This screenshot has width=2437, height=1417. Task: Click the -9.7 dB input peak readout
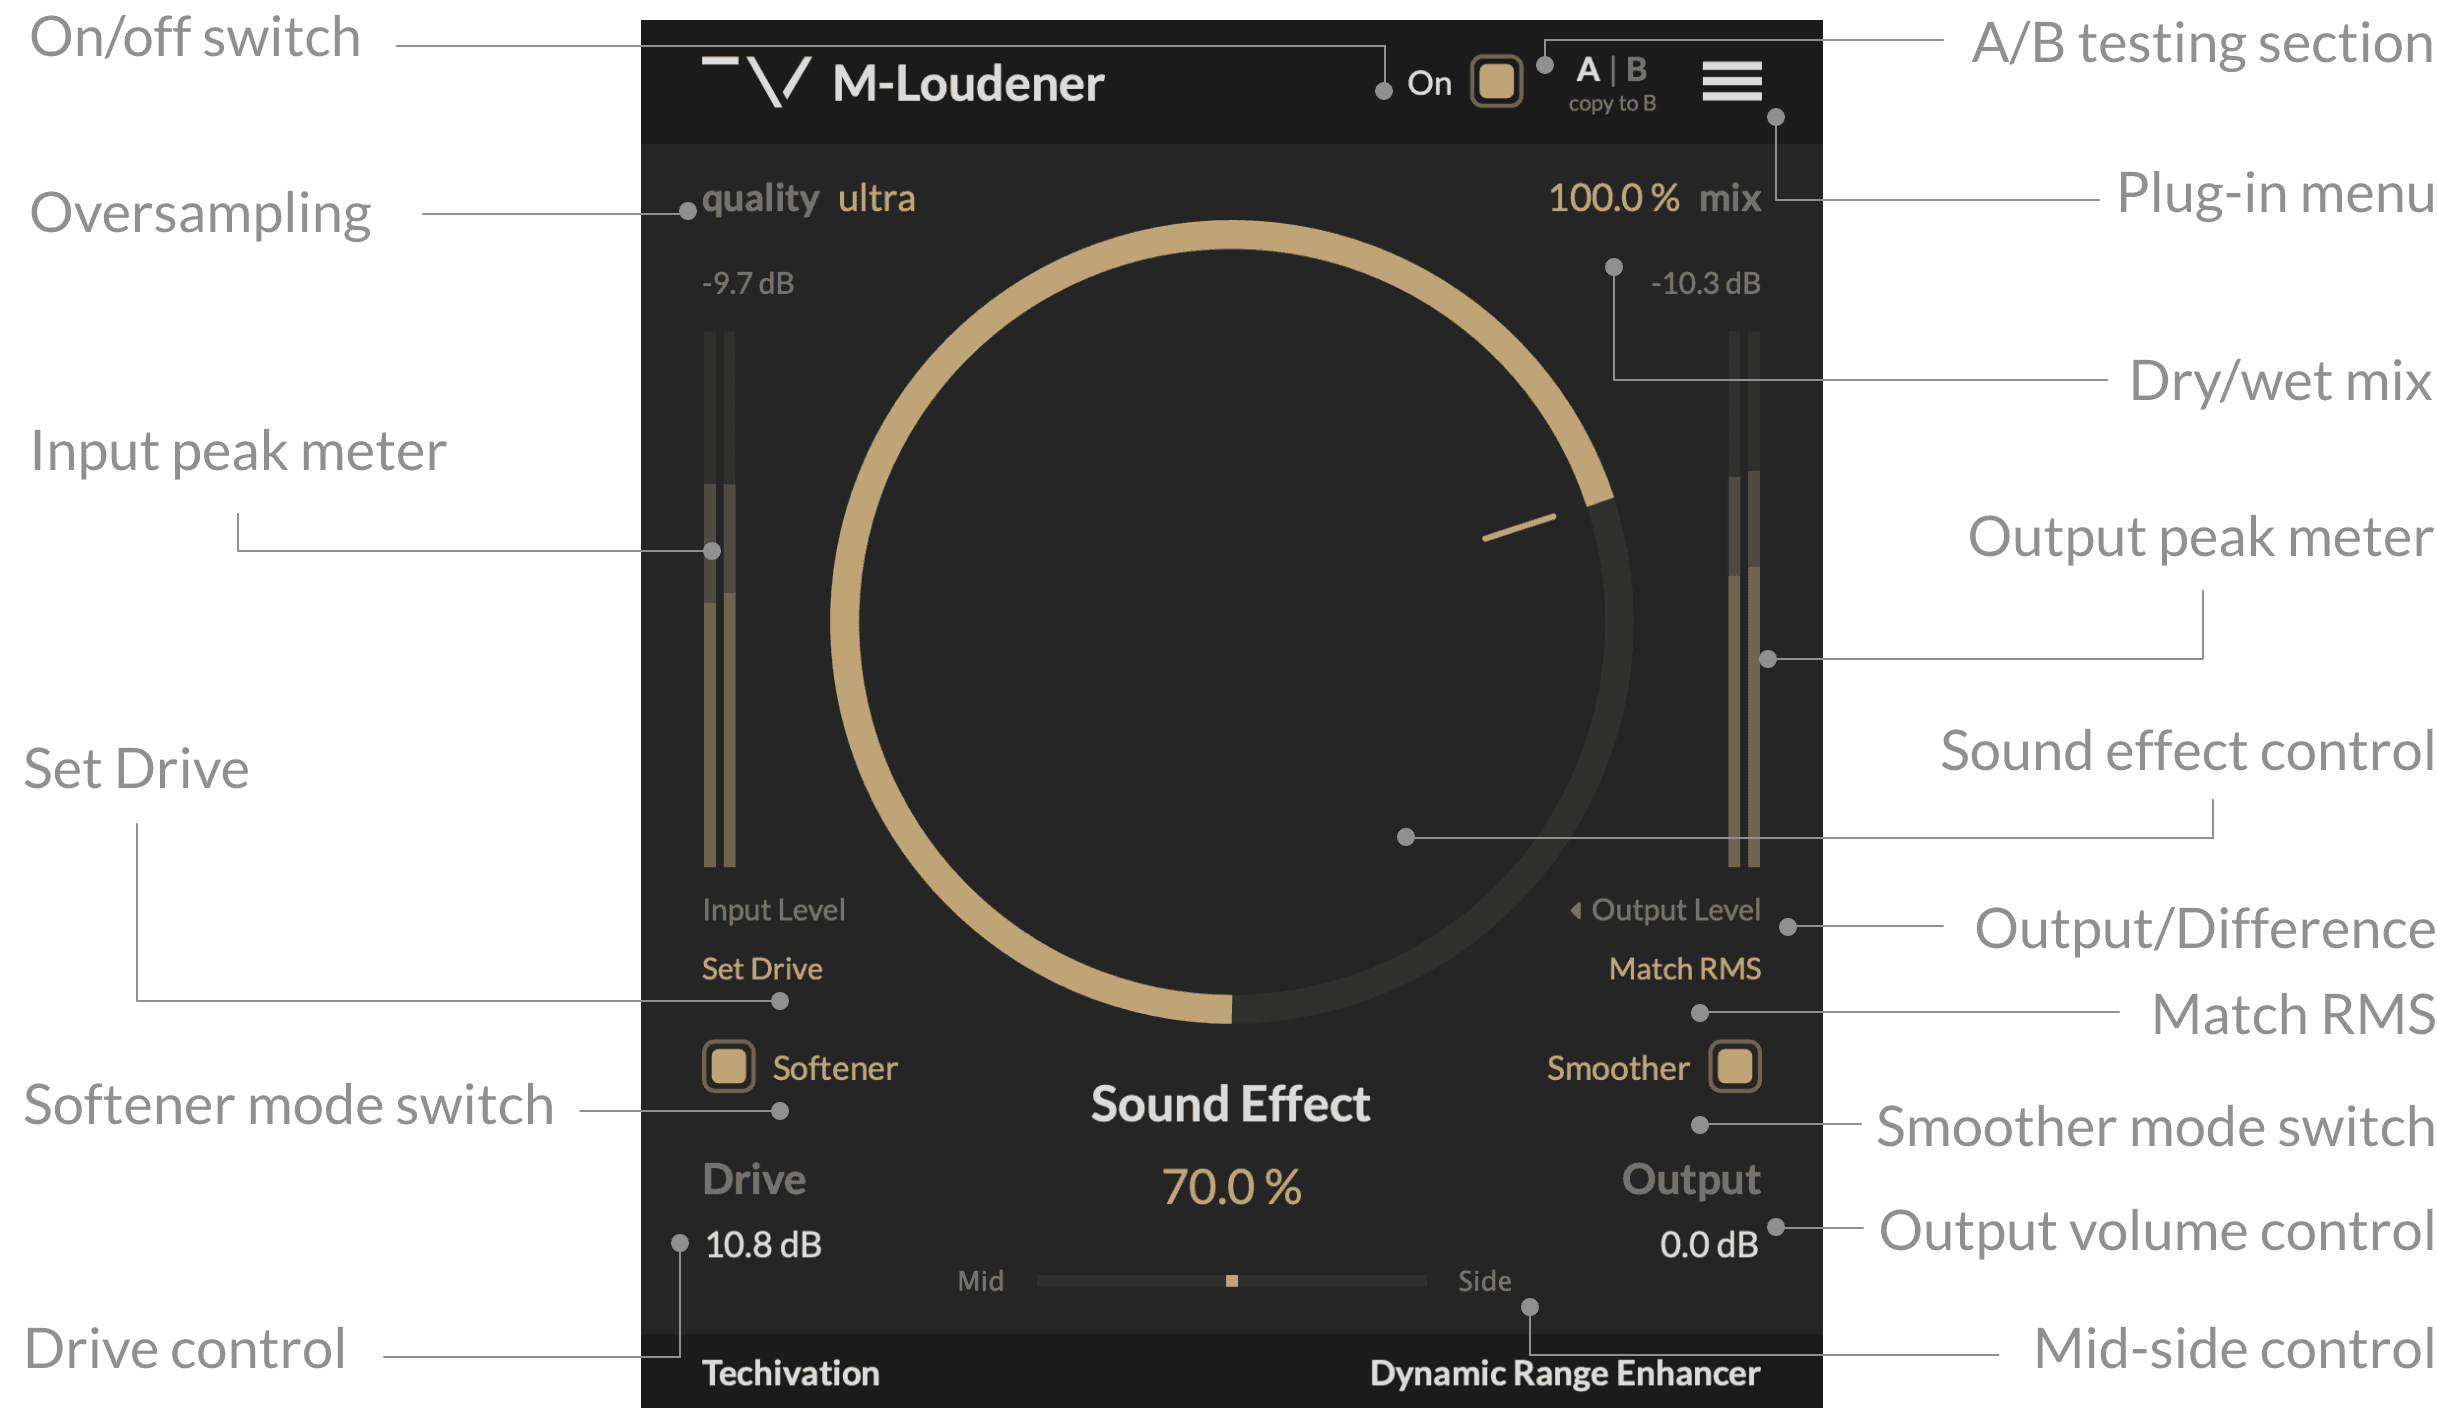point(748,284)
